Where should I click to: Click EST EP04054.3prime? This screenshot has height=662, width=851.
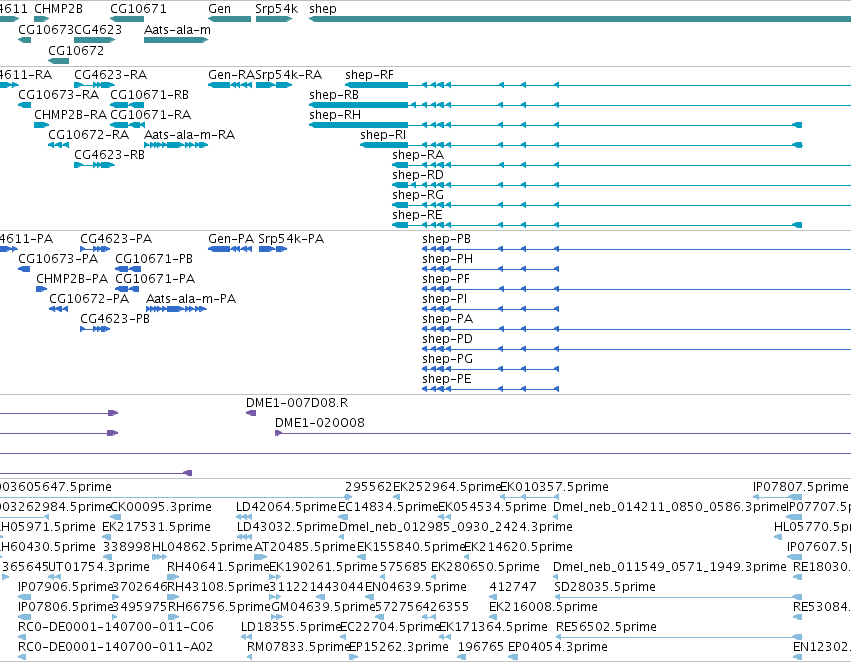tap(513, 657)
